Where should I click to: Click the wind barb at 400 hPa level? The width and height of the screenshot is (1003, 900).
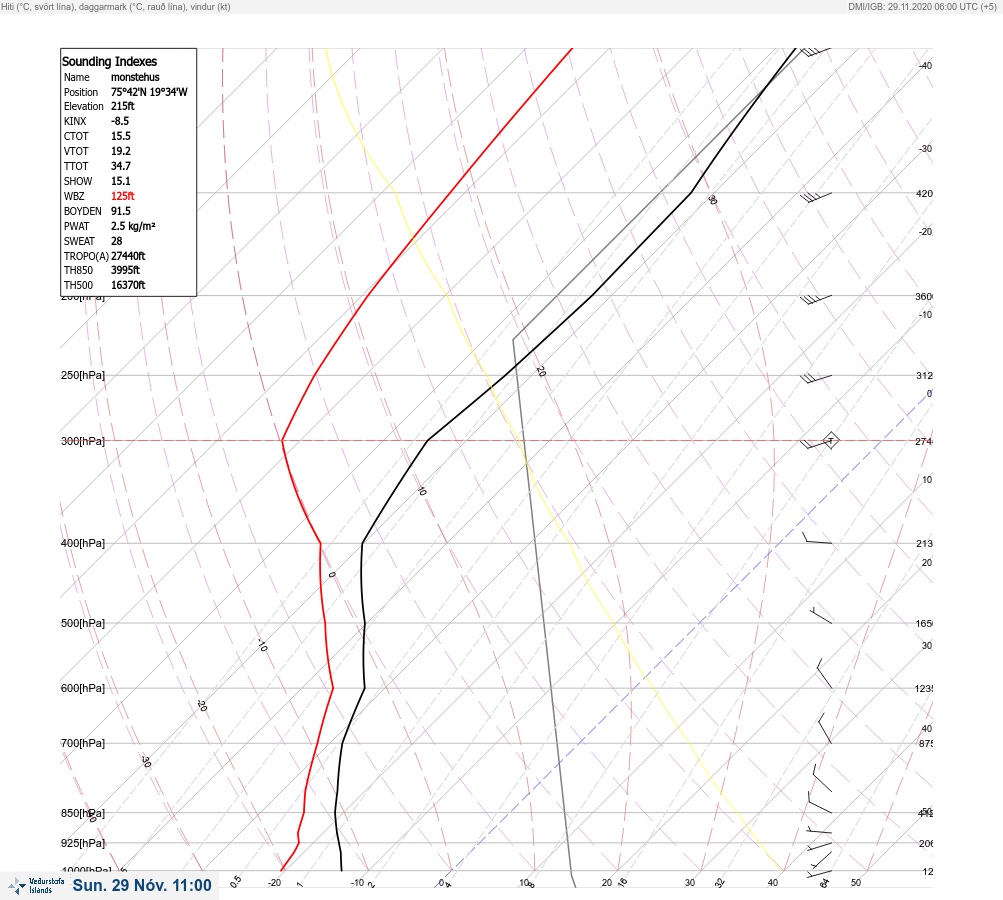(817, 538)
